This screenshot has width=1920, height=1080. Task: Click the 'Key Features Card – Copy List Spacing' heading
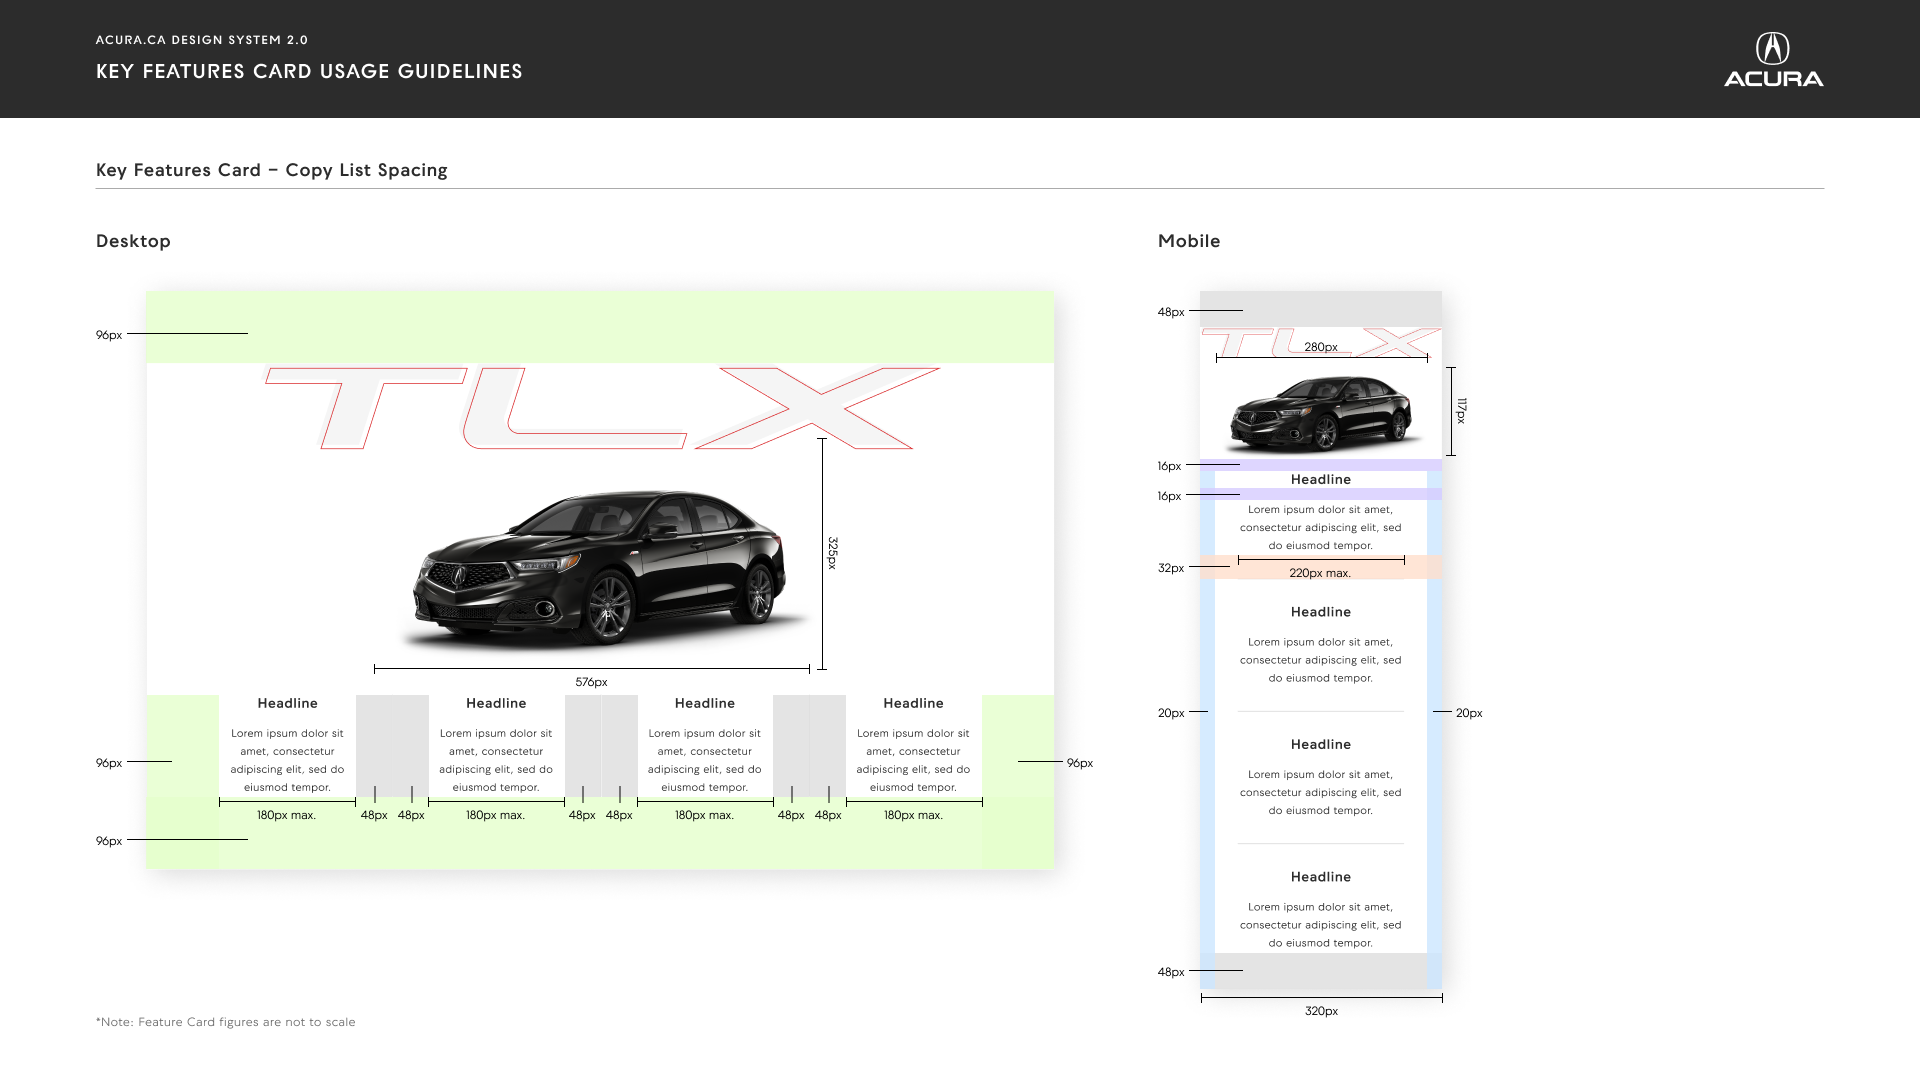[272, 170]
